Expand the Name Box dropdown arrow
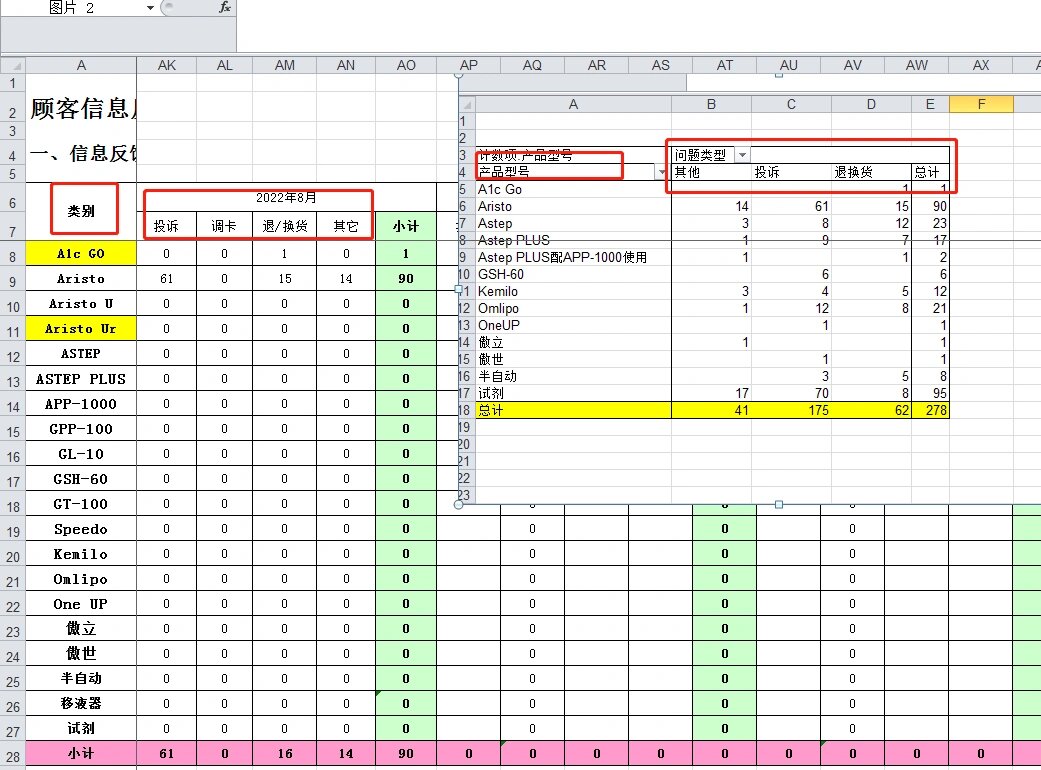 coord(150,8)
